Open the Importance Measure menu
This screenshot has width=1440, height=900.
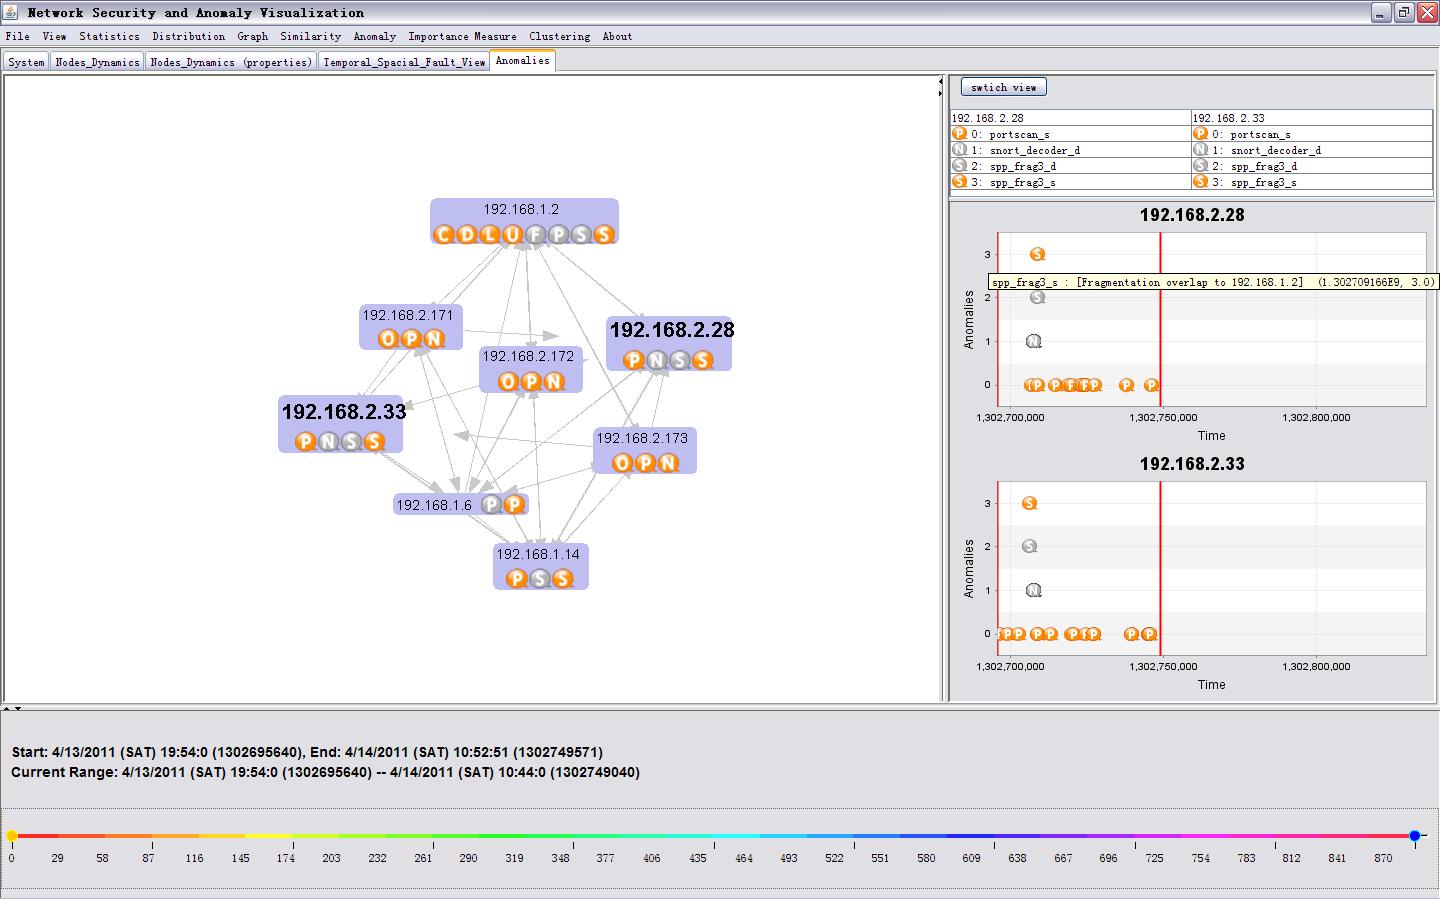tap(462, 36)
